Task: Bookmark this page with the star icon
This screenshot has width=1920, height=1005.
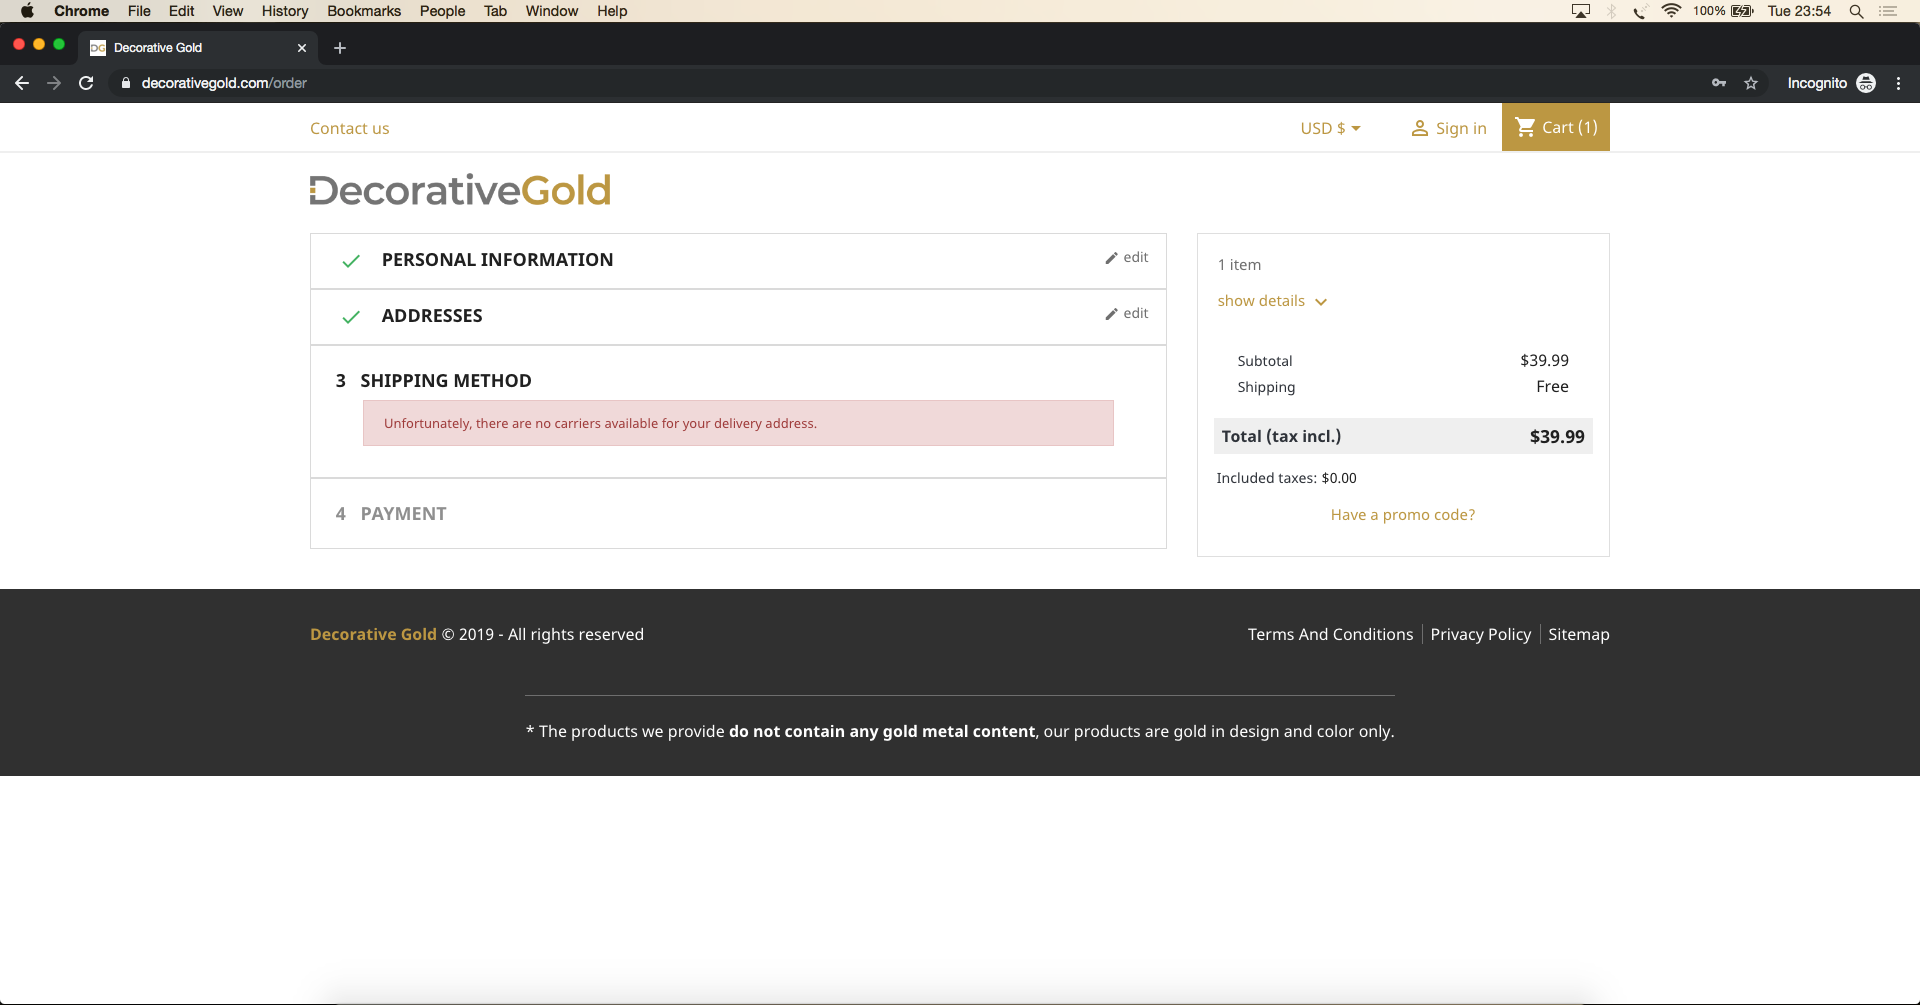Action: click(1751, 83)
